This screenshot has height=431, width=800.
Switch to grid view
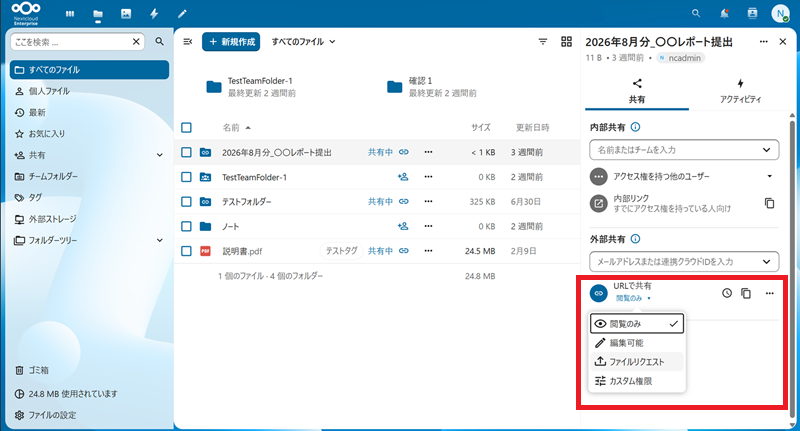[x=566, y=42]
